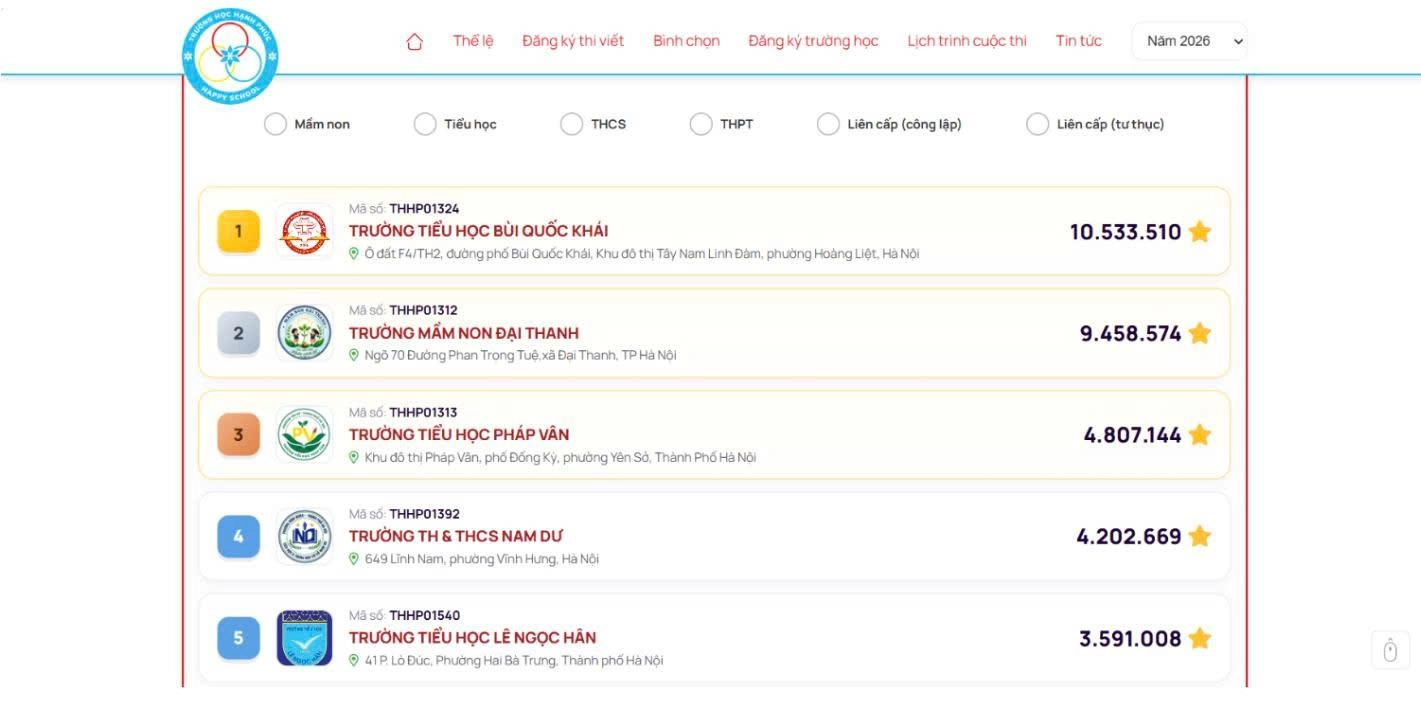The height and width of the screenshot is (707, 1421).
Task: Click the blue rank 4 badge
Action: tap(238, 537)
